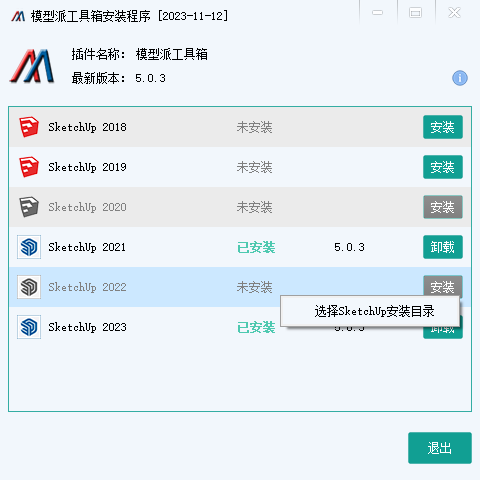480x480 pixels.
Task: Click the red SketchUp 2018 icon
Action: coord(29,127)
